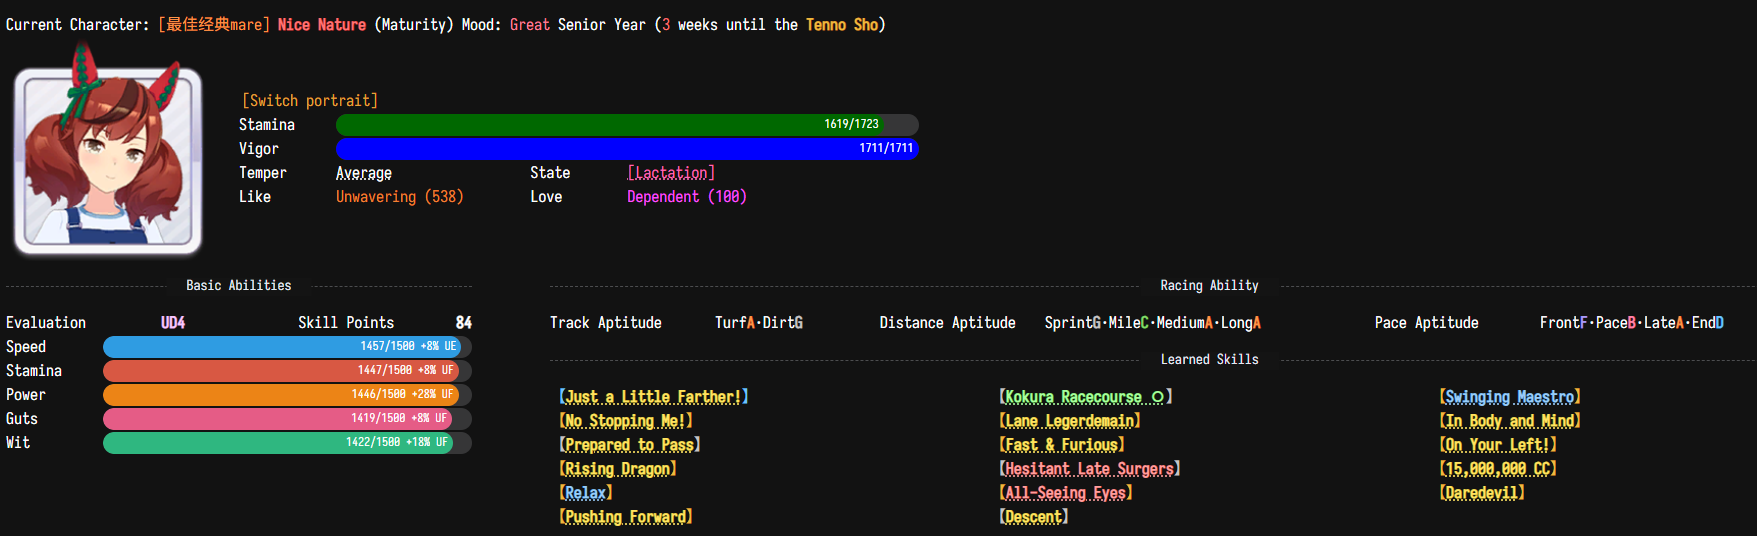Viewport: 1757px width, 536px height.
Task: Open the On Your Left! skill
Action: (1498, 445)
